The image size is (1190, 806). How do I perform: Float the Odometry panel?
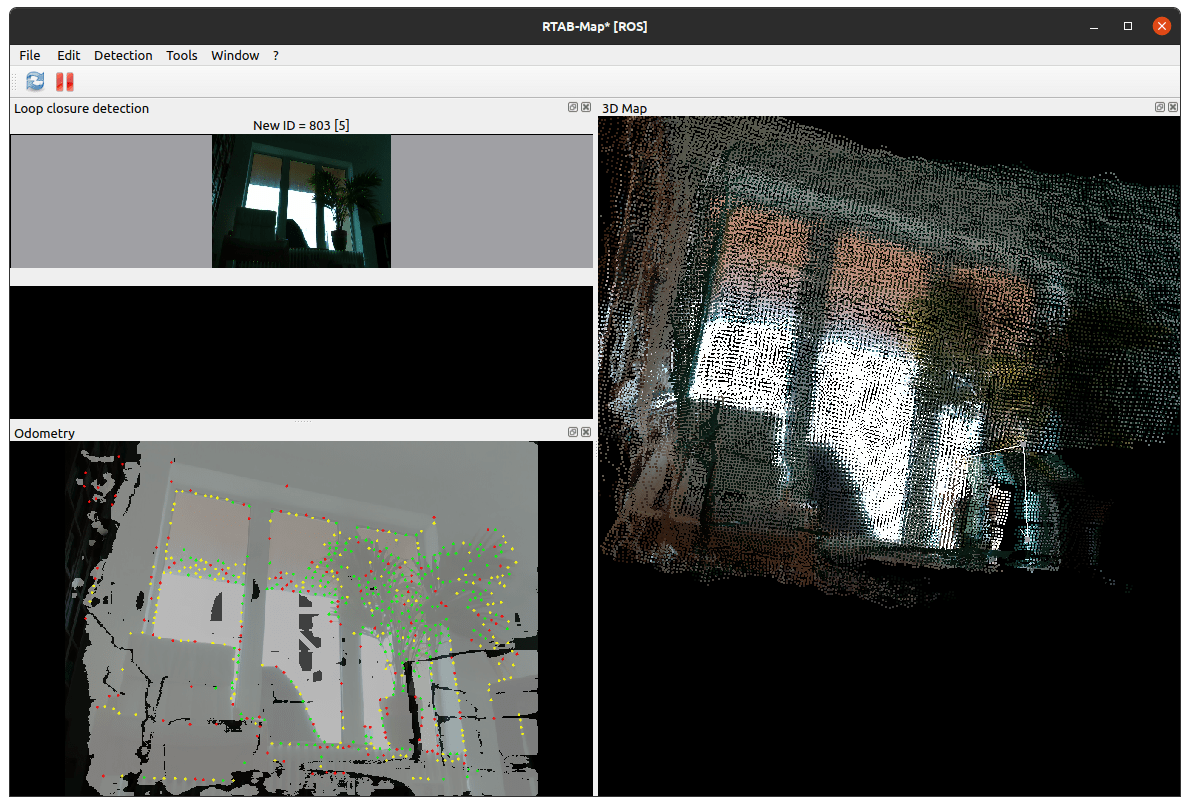click(573, 432)
